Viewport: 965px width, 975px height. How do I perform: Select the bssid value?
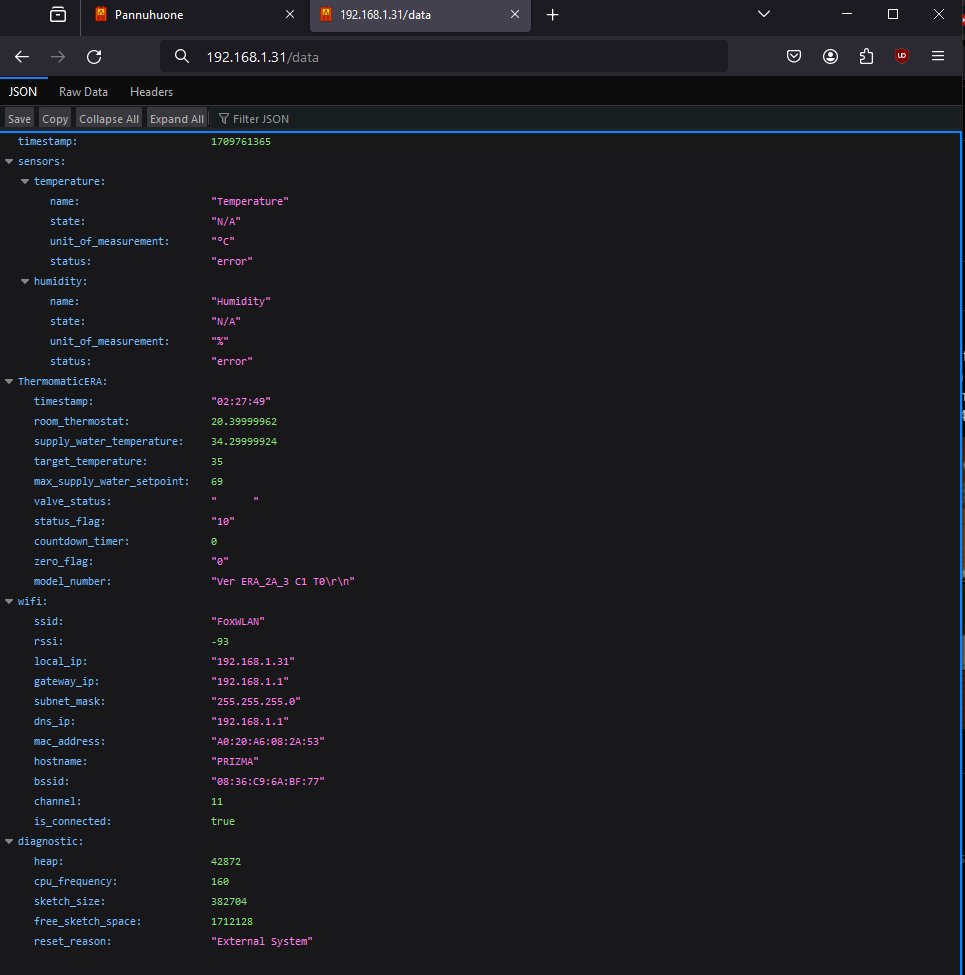267,782
